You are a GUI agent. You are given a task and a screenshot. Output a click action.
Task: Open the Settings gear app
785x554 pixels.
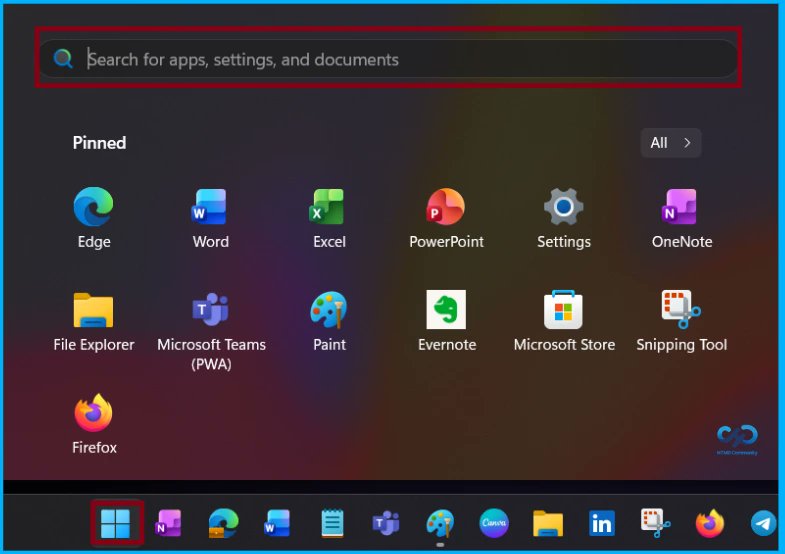[x=564, y=218]
